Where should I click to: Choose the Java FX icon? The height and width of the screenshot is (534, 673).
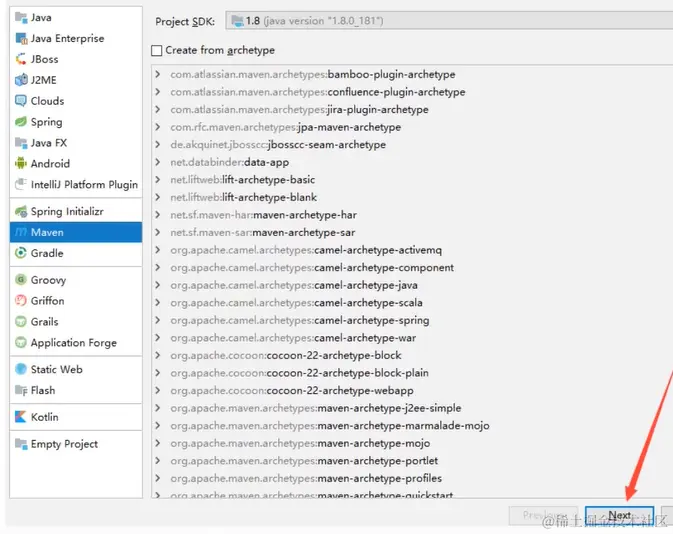coord(21,143)
